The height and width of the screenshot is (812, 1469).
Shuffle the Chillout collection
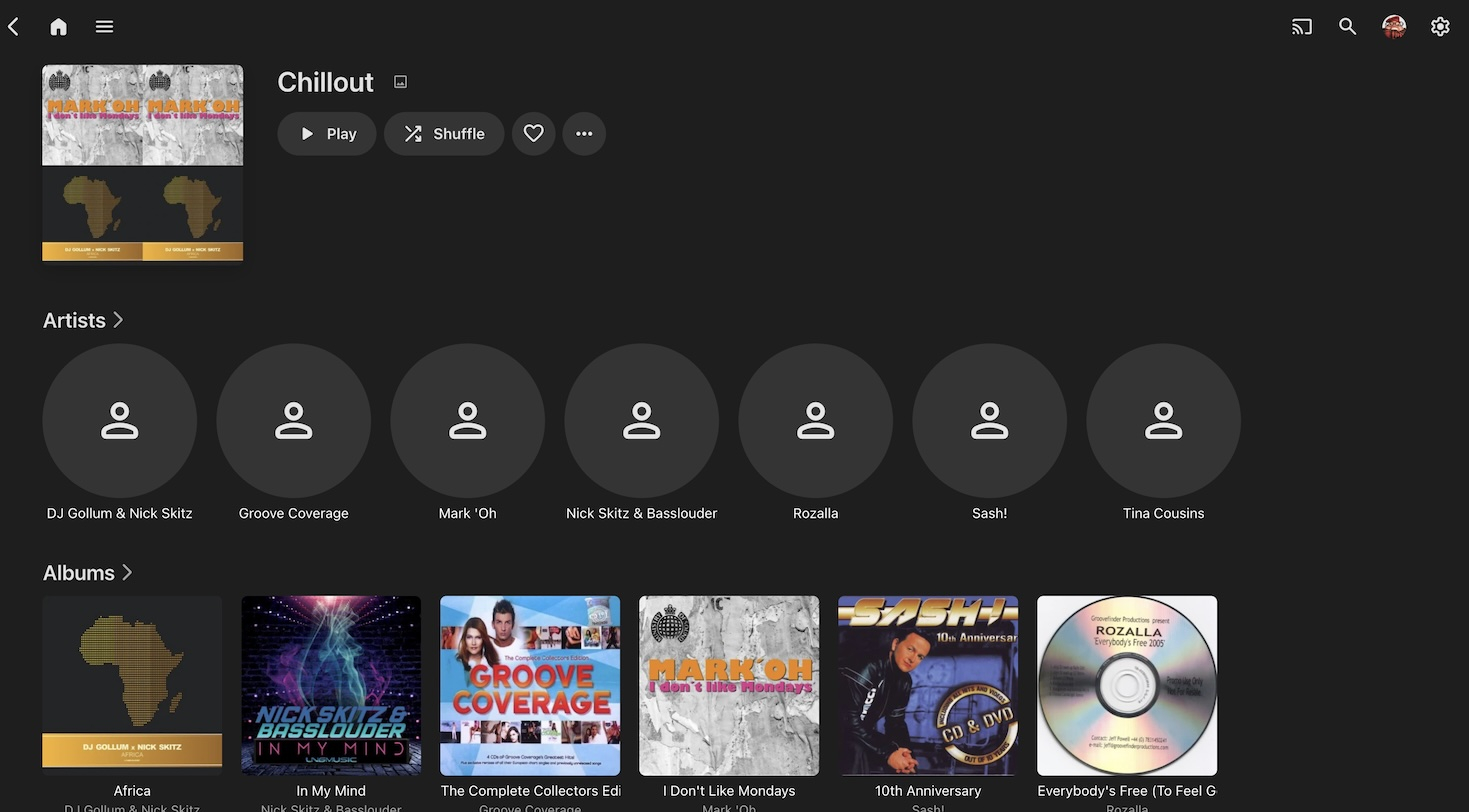pos(444,134)
